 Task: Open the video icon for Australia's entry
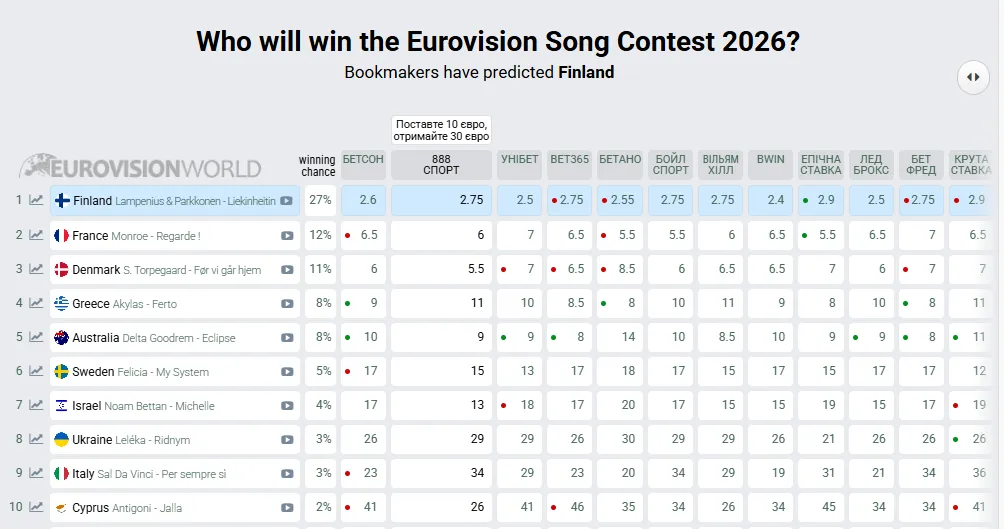pyautogui.click(x=287, y=338)
